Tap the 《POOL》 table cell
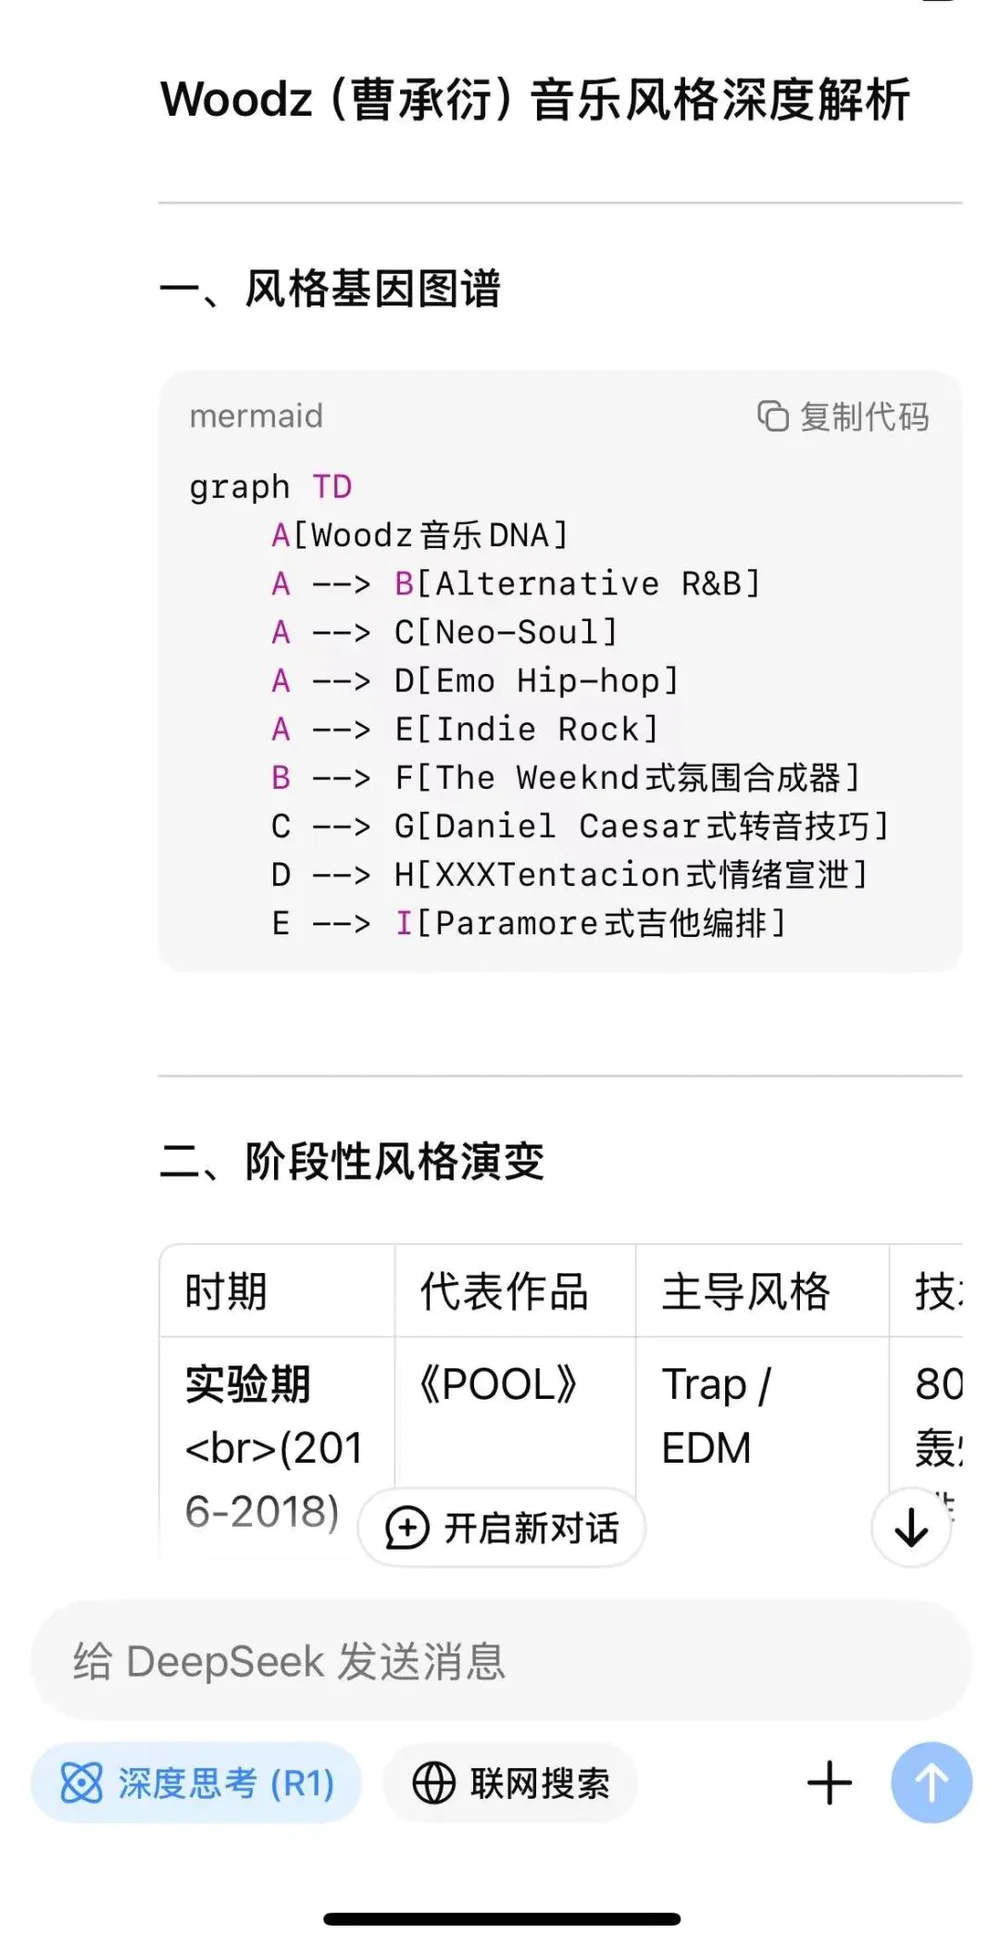 tap(499, 1385)
